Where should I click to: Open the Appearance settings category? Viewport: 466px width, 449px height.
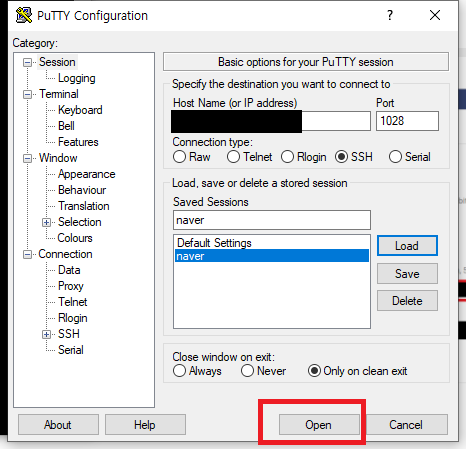[x=87, y=174]
